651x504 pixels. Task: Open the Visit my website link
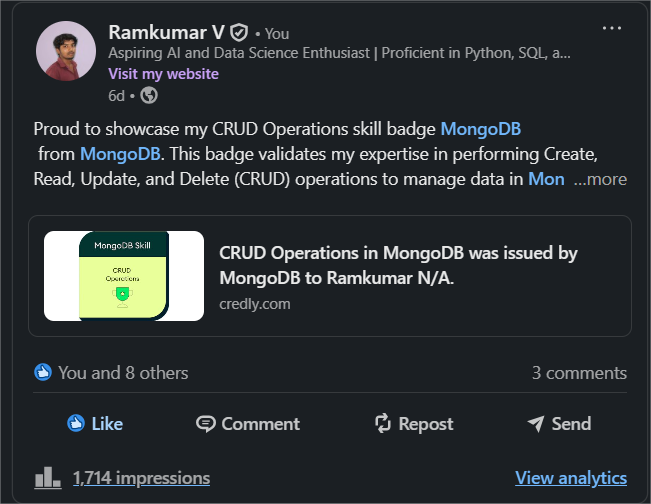(x=164, y=74)
